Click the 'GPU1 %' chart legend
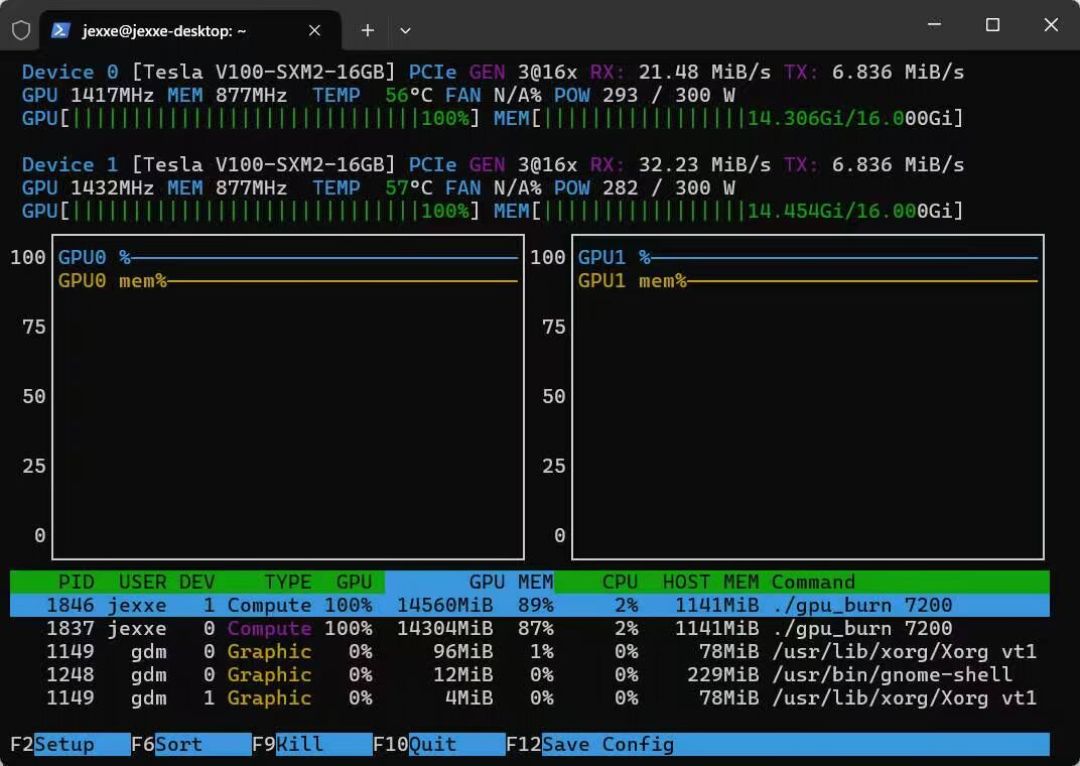1080x766 pixels. [x=614, y=258]
